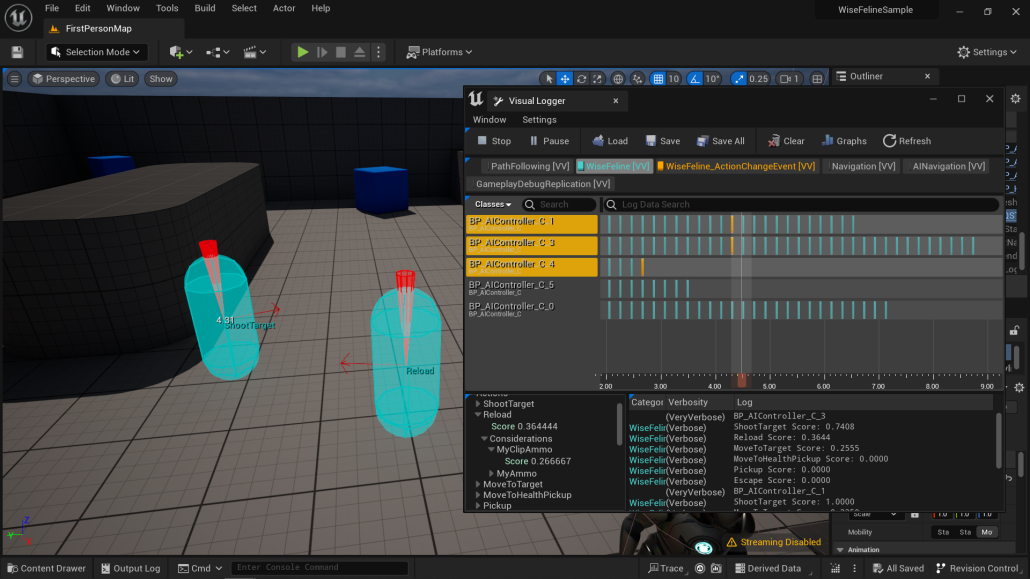
Task: Click the Skip frame button
Action: tap(322, 52)
